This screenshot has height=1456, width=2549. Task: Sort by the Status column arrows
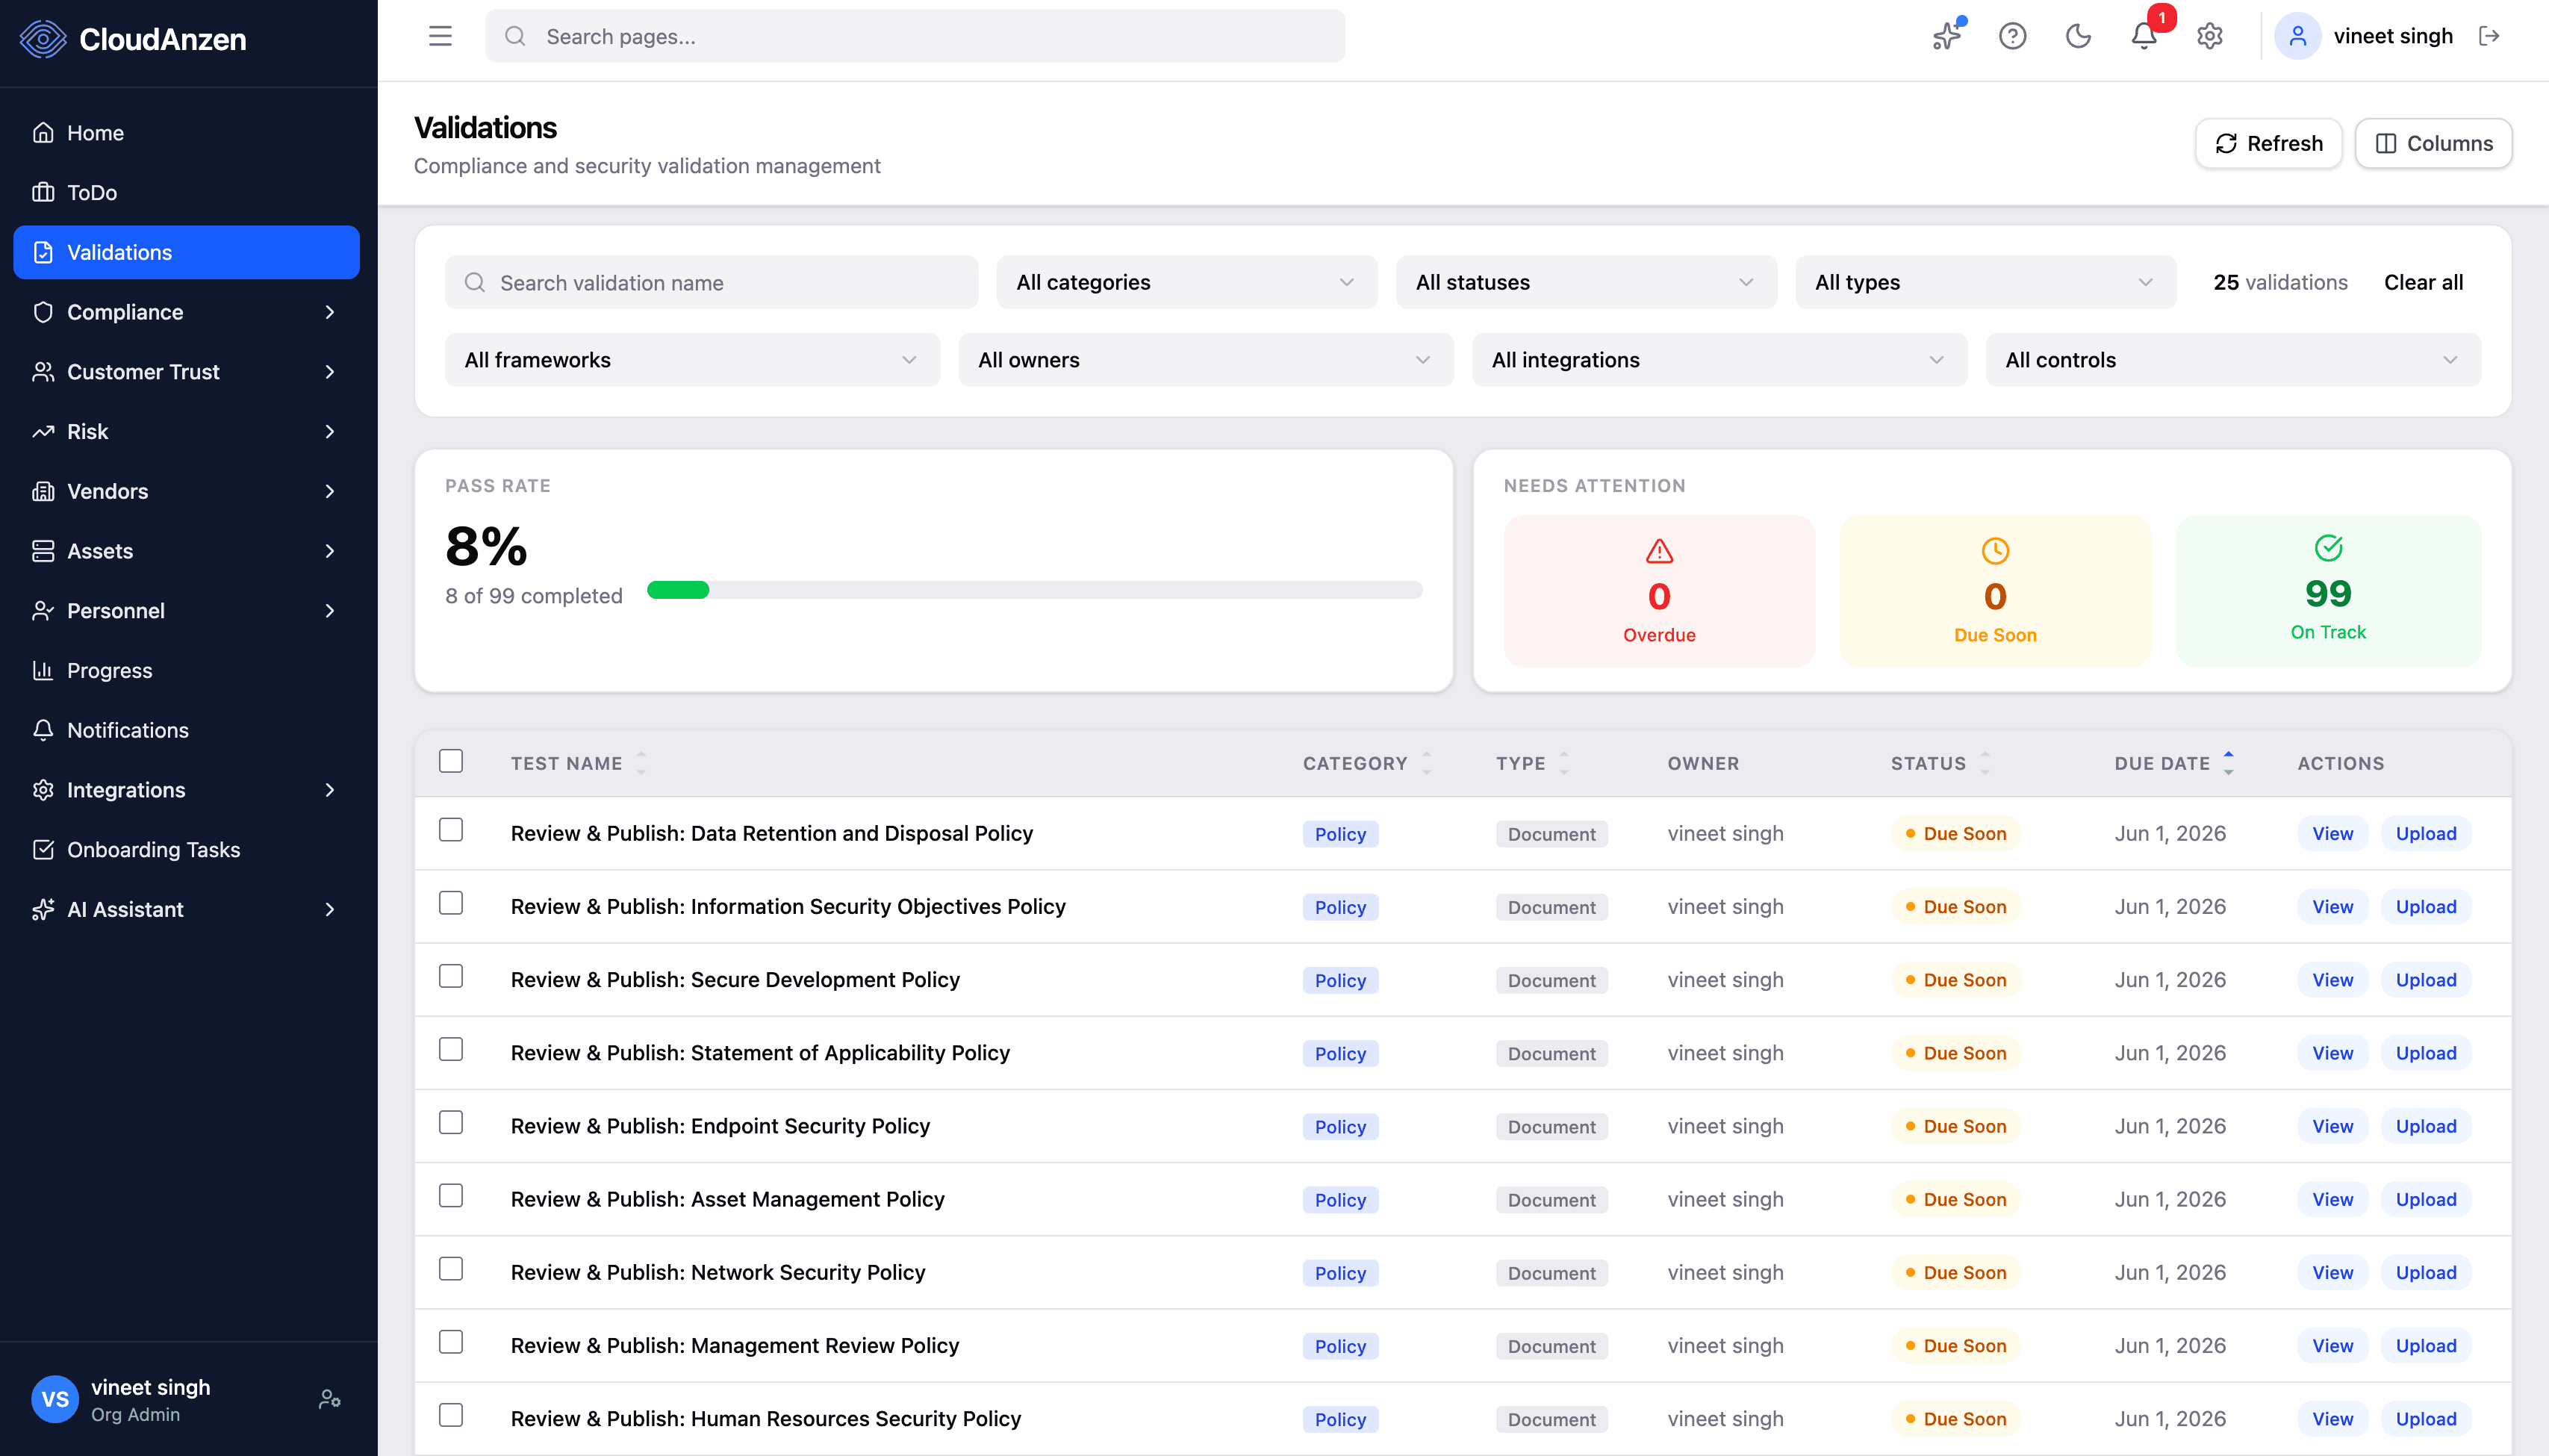click(1985, 763)
